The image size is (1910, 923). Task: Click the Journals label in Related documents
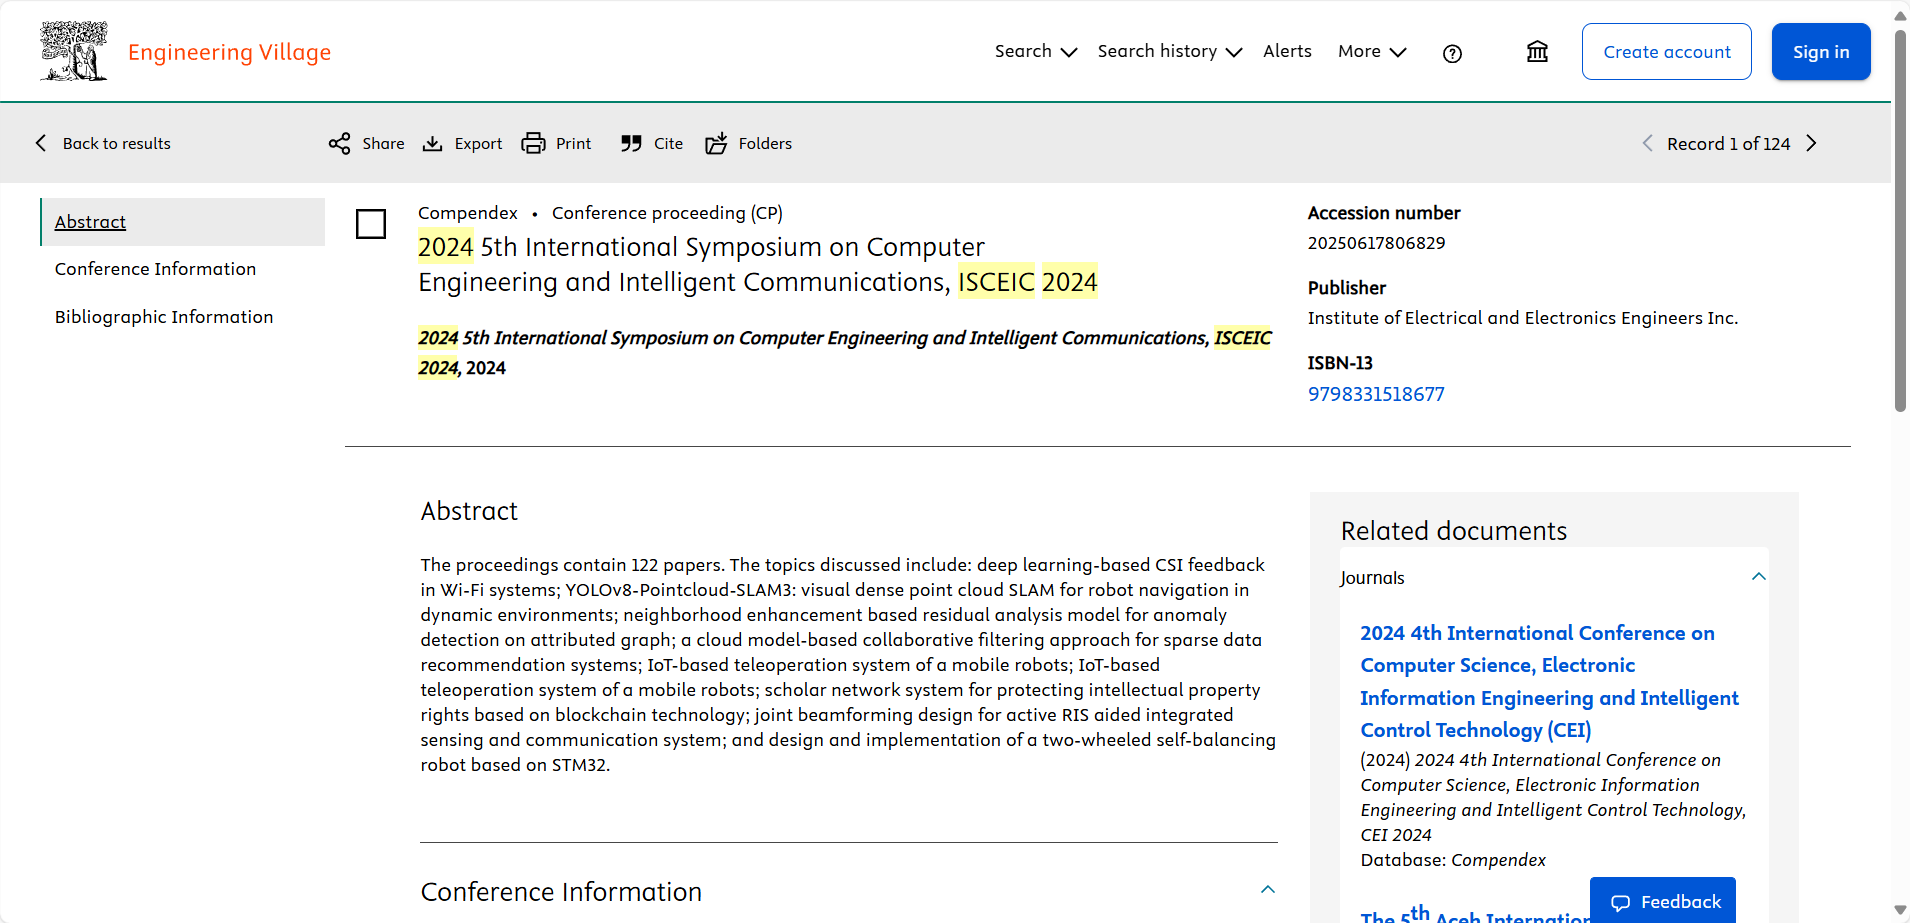[1372, 578]
